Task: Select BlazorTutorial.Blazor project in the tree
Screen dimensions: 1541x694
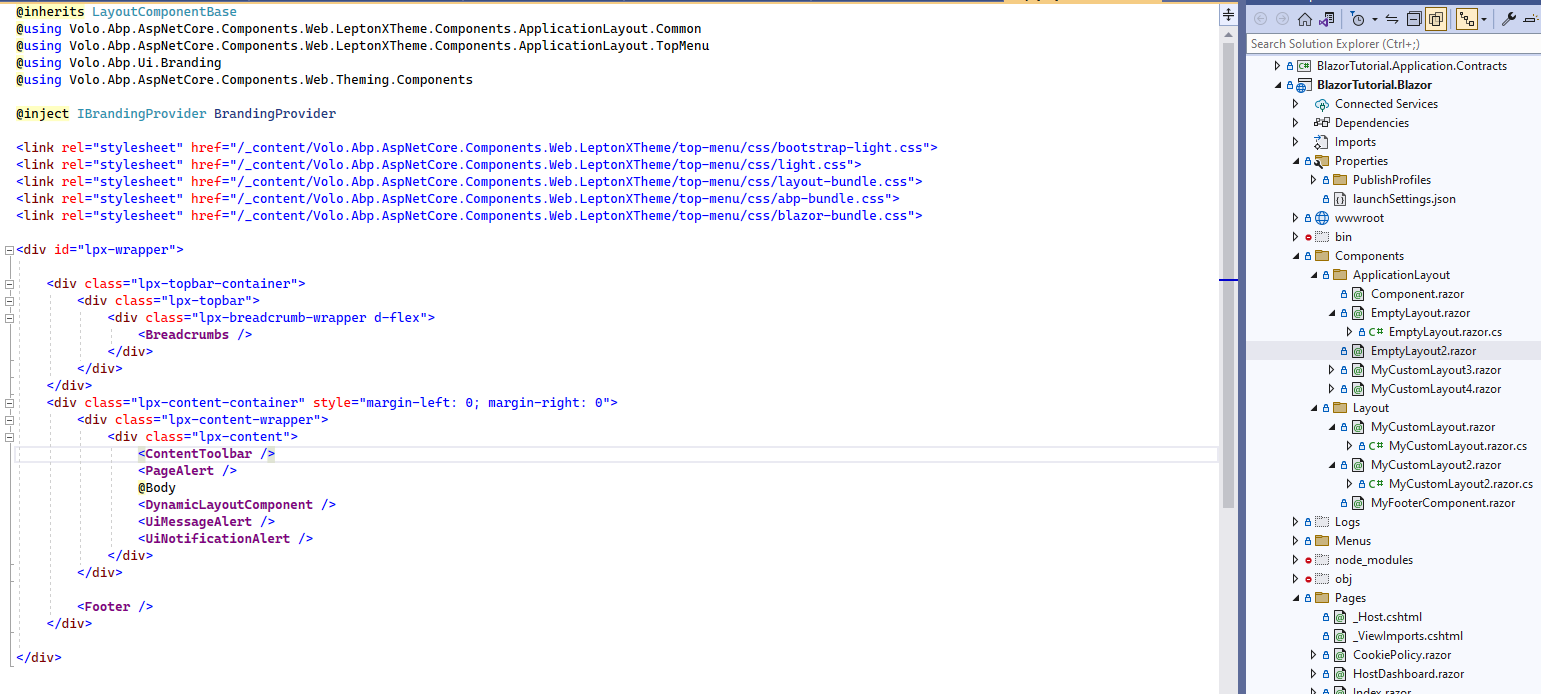Action: 1374,85
